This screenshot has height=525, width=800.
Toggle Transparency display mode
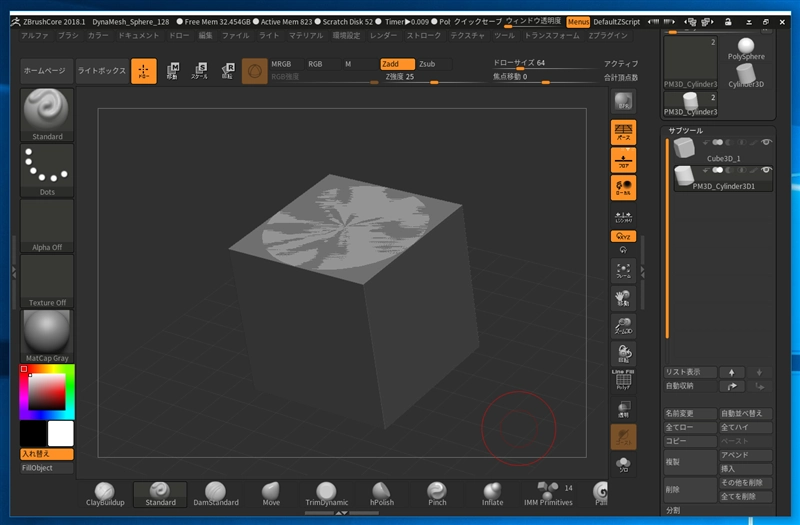[x=623, y=409]
